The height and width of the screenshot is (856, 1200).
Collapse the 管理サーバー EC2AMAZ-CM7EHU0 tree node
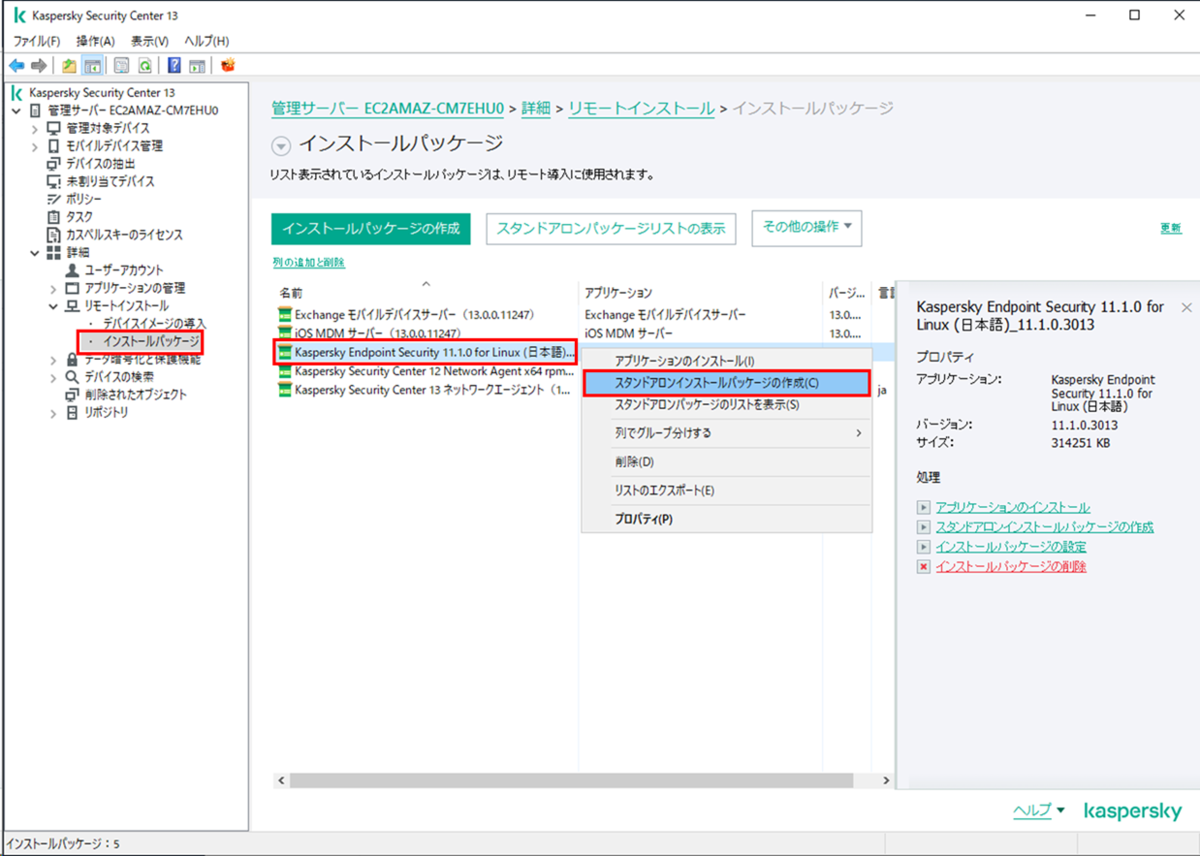[16, 110]
